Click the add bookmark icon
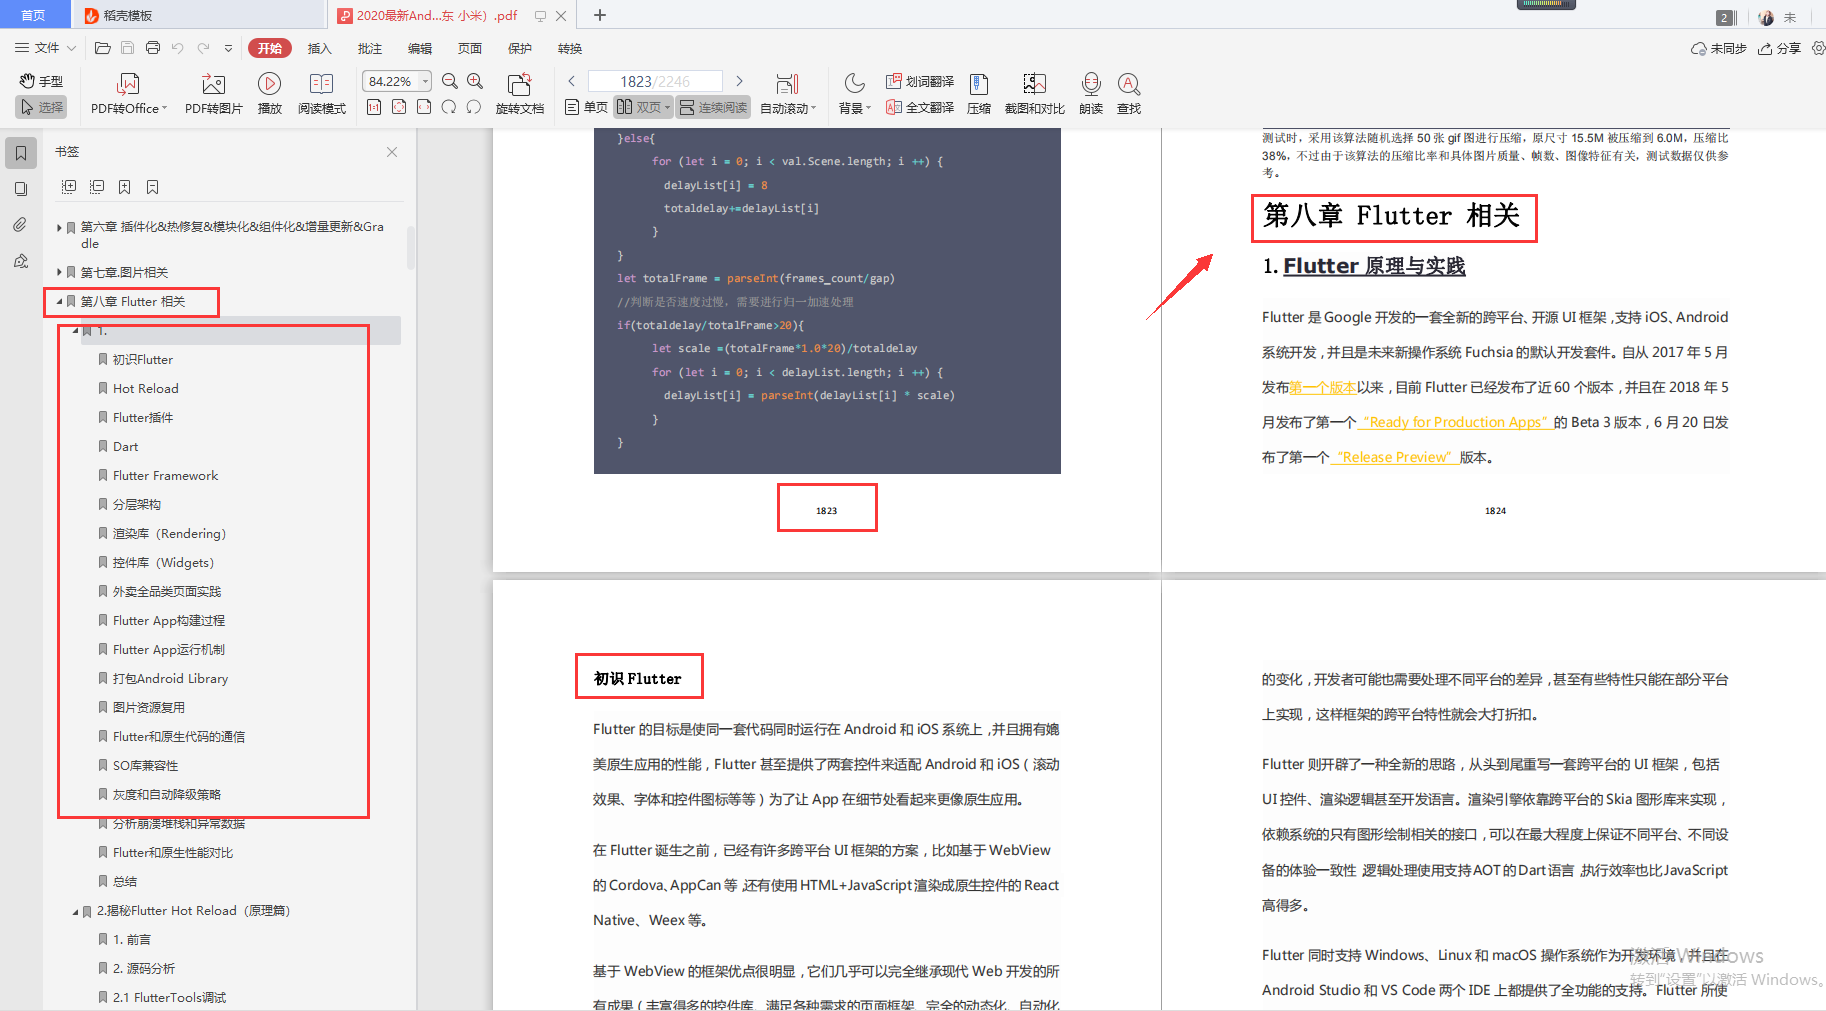 (125, 187)
